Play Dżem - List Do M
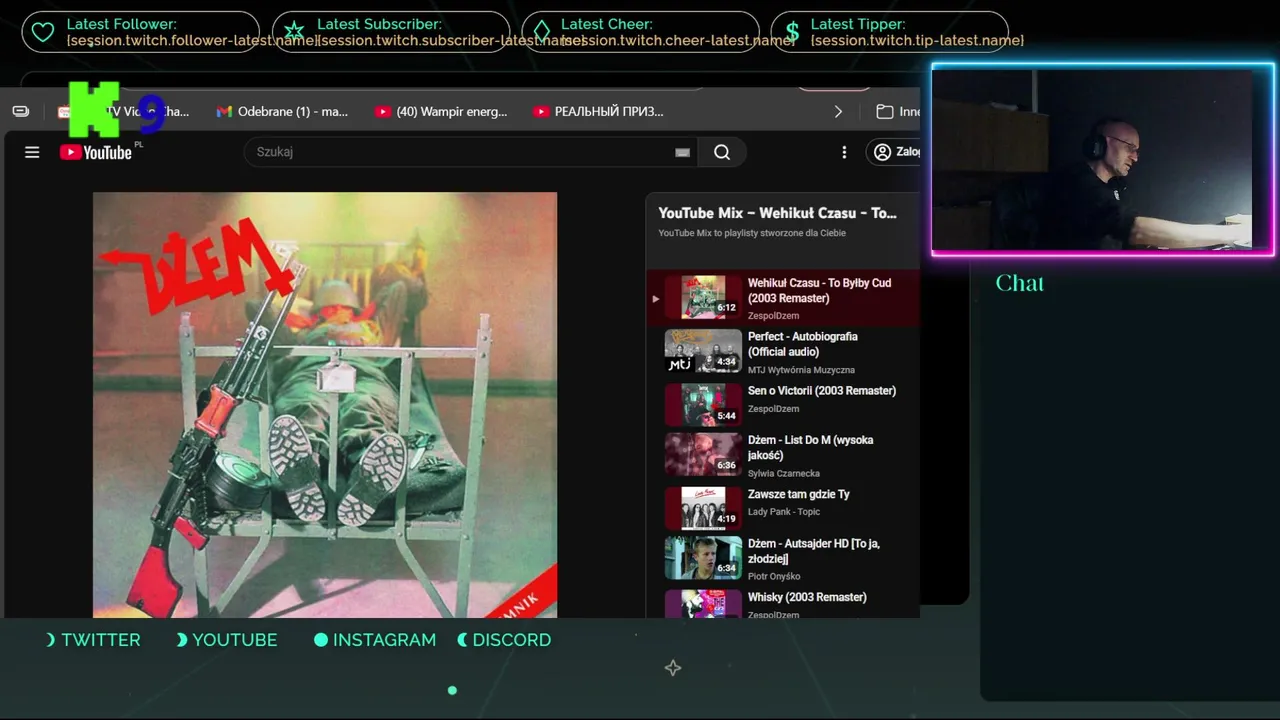Screen dimensions: 1280x720 coord(810,447)
